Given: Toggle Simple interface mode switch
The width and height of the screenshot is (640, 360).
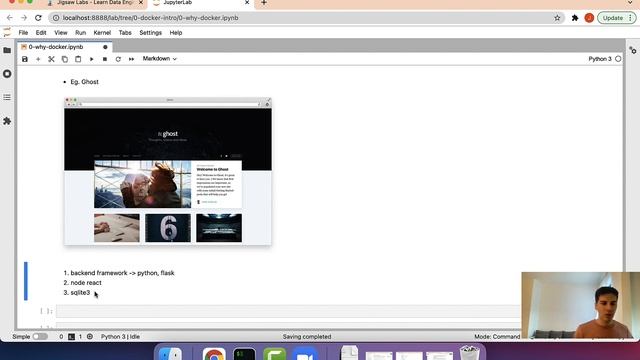Looking at the screenshot, I should [x=40, y=336].
